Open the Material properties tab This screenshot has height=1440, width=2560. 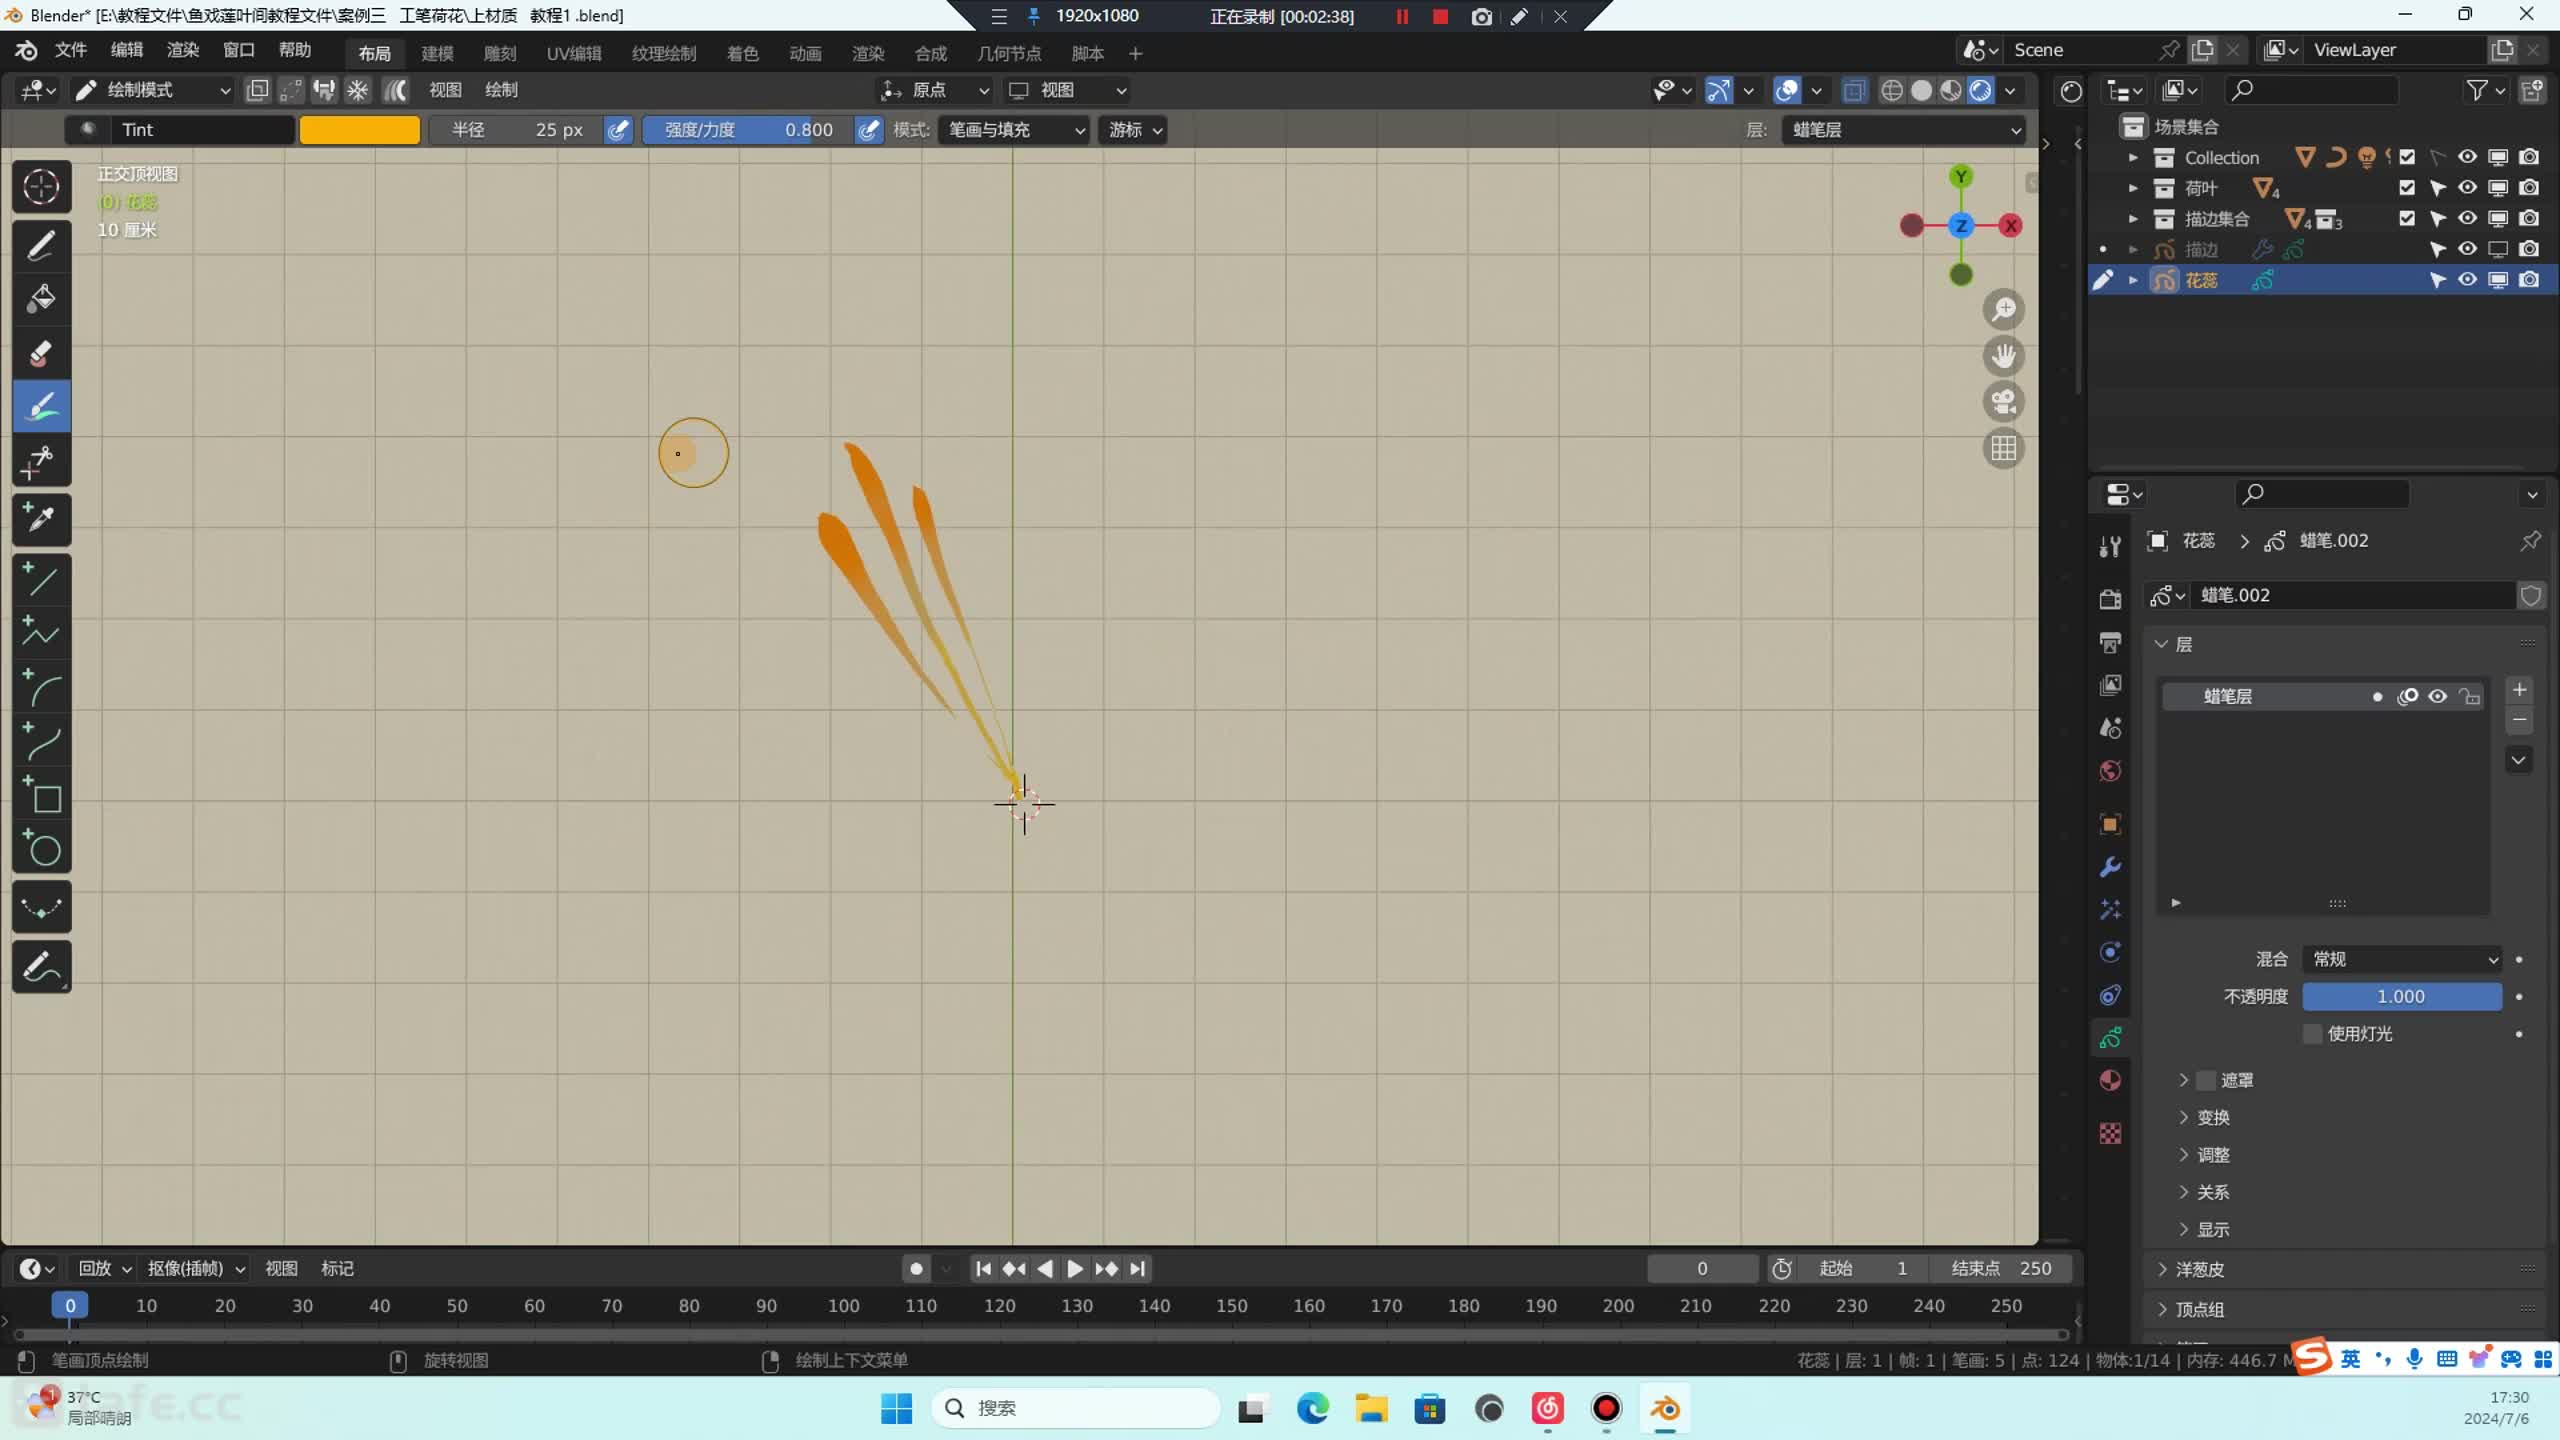coord(2110,1080)
